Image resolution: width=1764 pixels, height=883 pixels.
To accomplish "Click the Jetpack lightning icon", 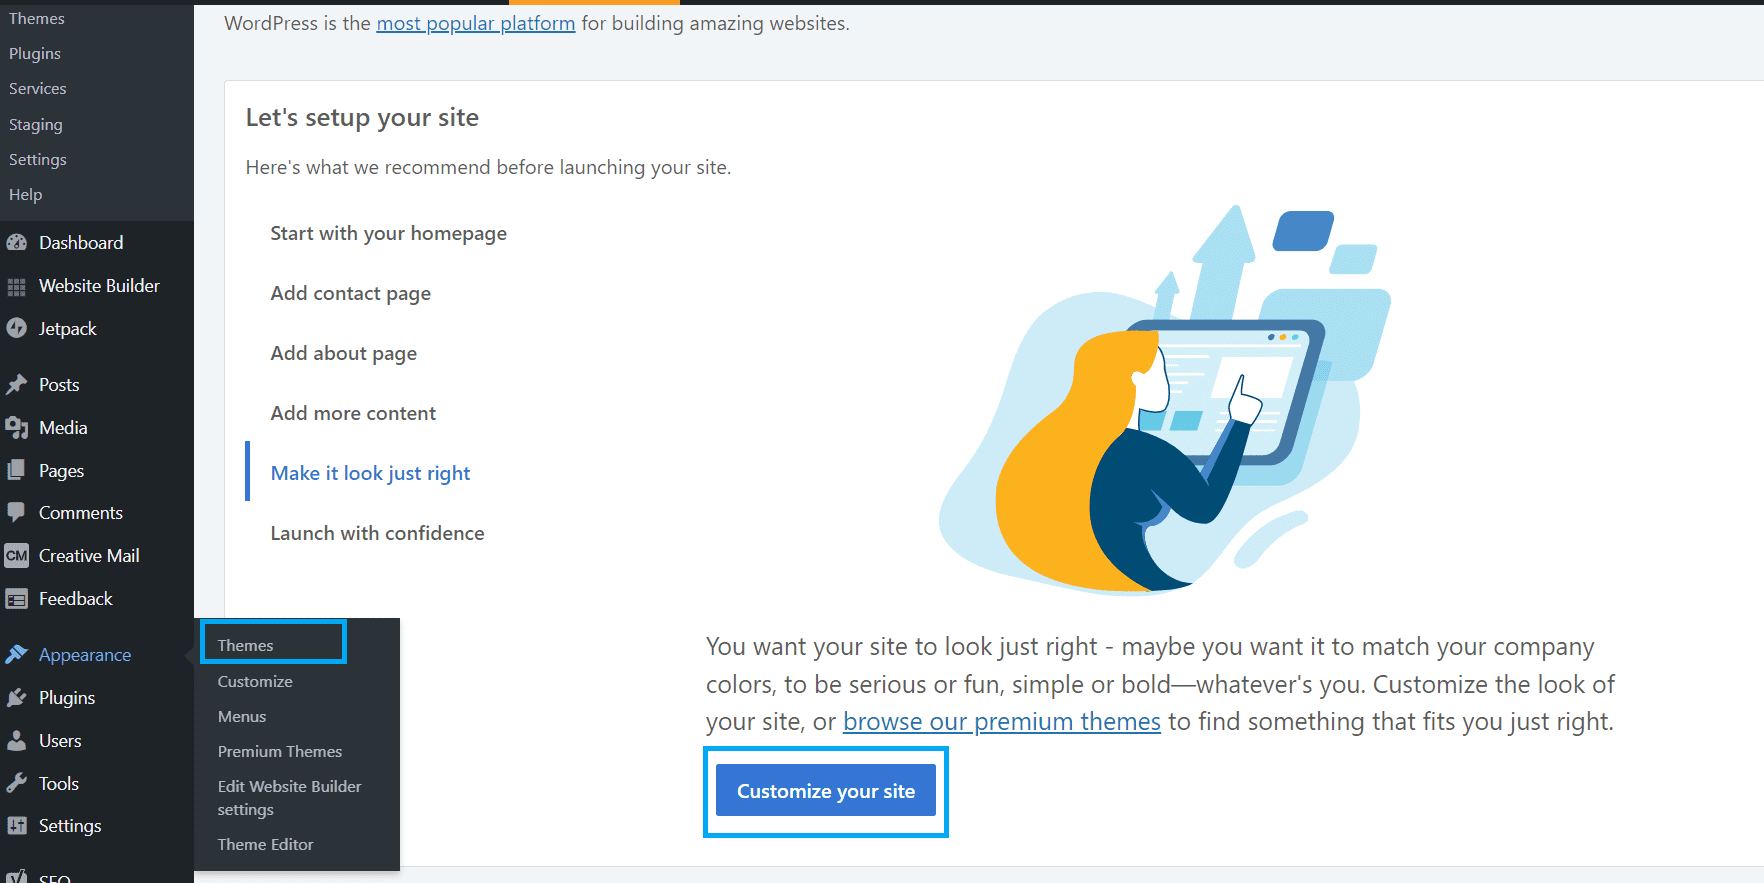I will pos(16,329).
